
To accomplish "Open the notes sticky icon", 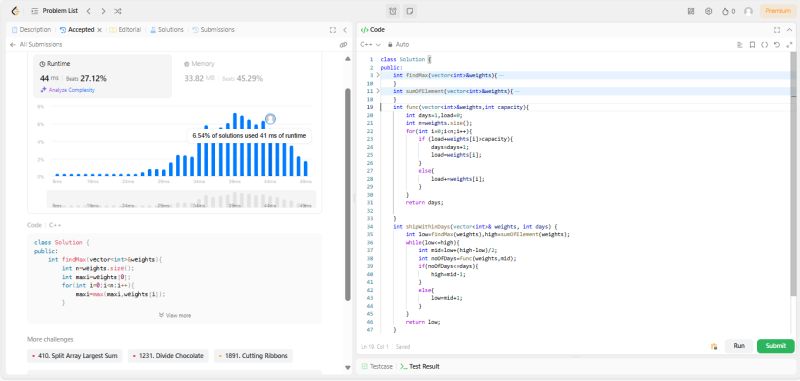I will (409, 11).
